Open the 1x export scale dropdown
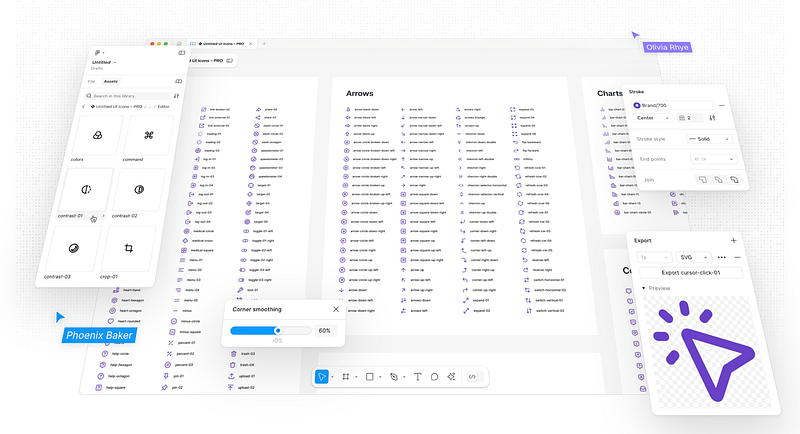This screenshot has width=800, height=434. [654, 258]
